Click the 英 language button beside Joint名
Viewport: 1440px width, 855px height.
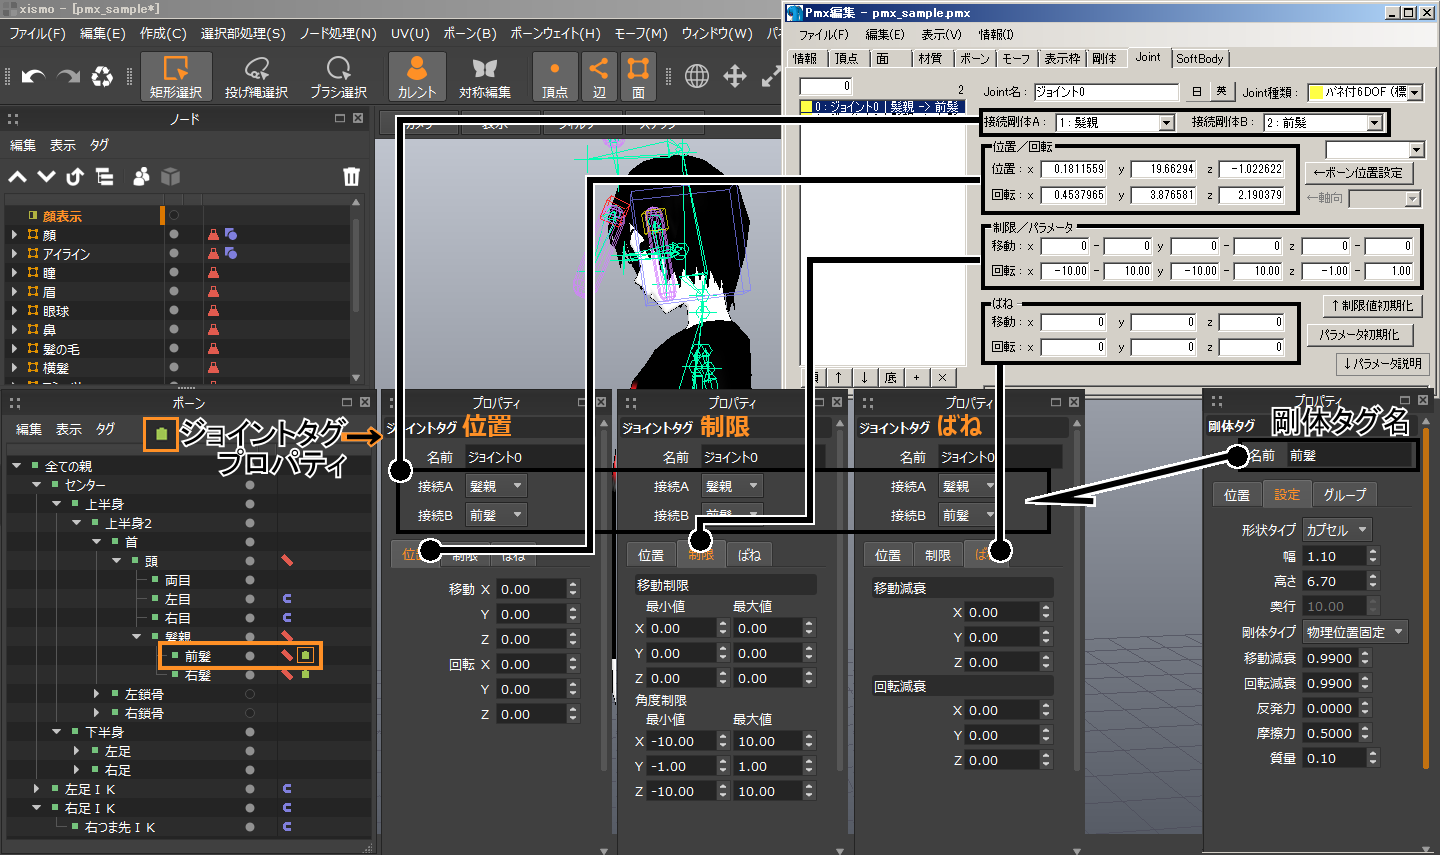pyautogui.click(x=1220, y=92)
